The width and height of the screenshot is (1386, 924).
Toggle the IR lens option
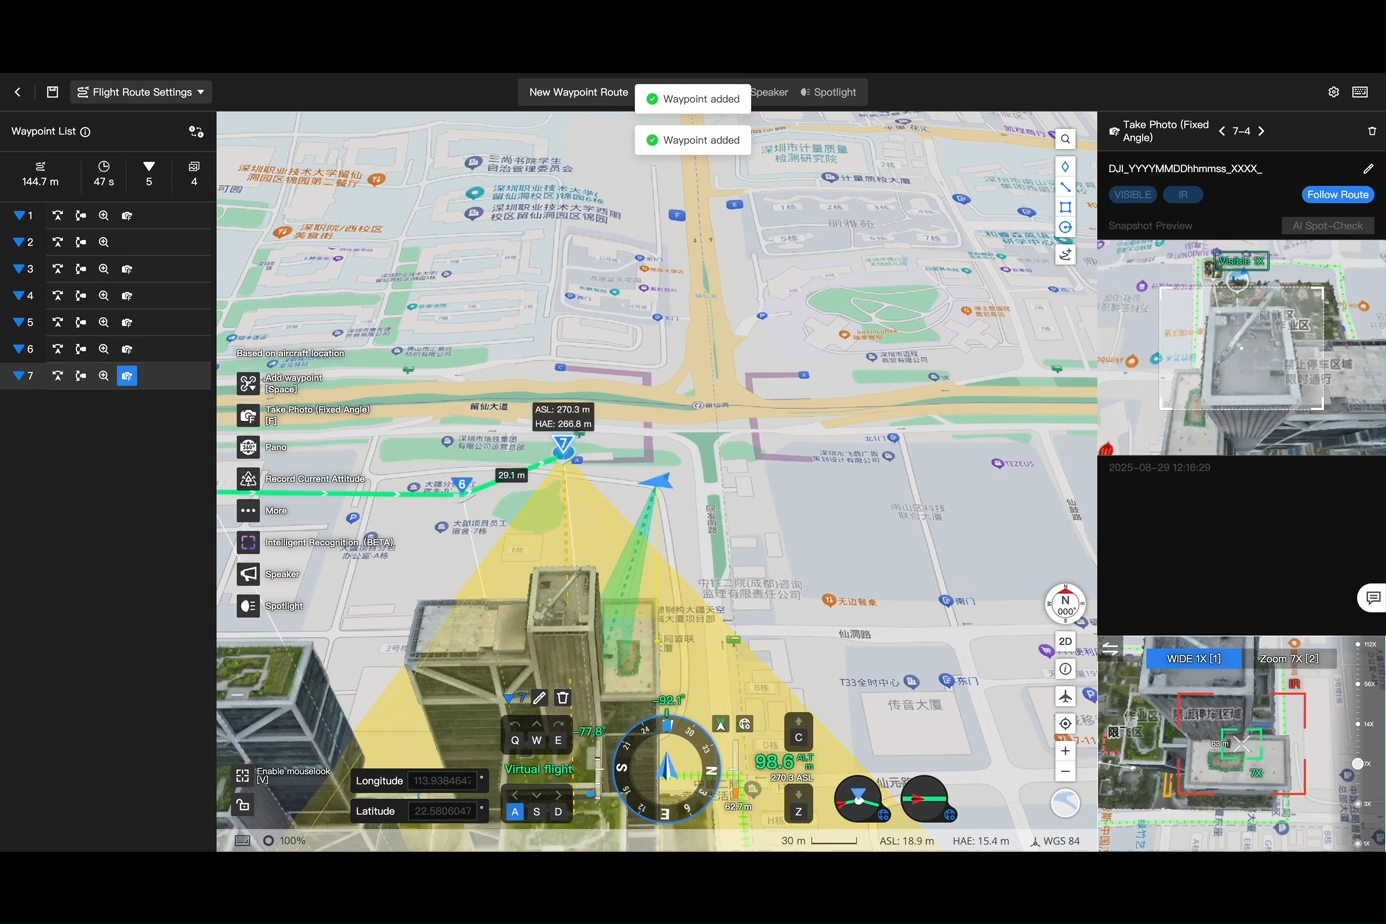click(1182, 195)
